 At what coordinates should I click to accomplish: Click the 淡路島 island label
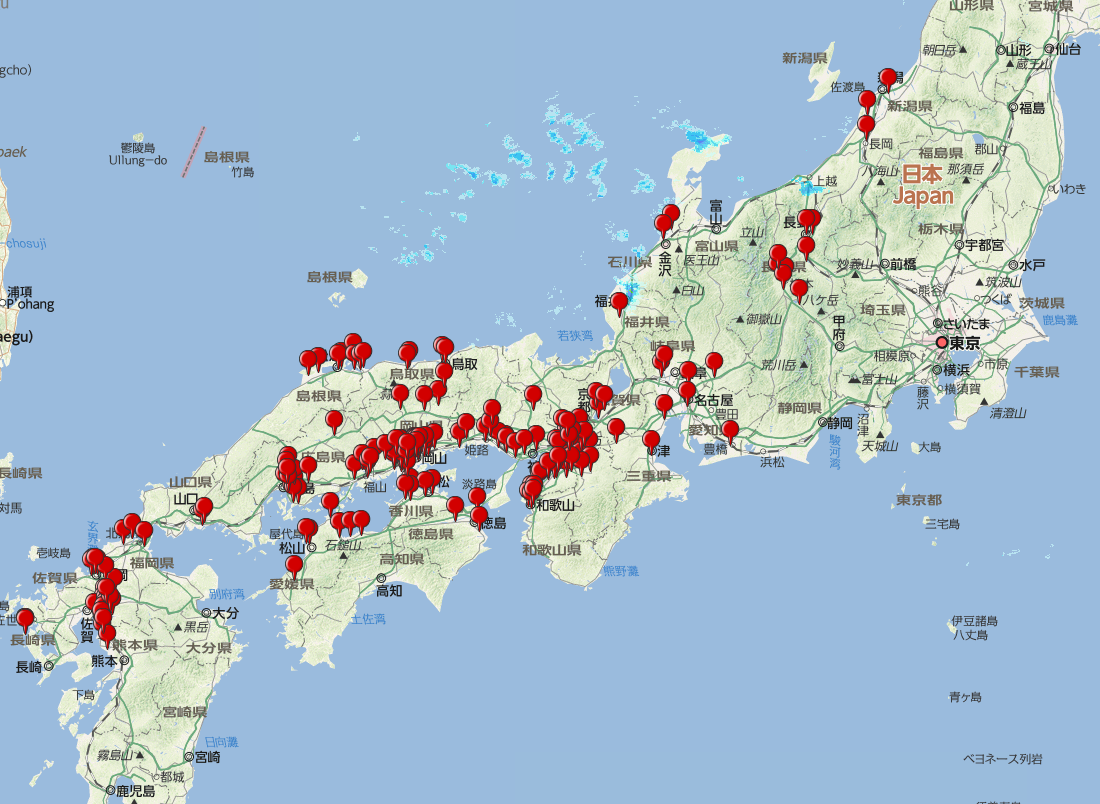[x=480, y=484]
